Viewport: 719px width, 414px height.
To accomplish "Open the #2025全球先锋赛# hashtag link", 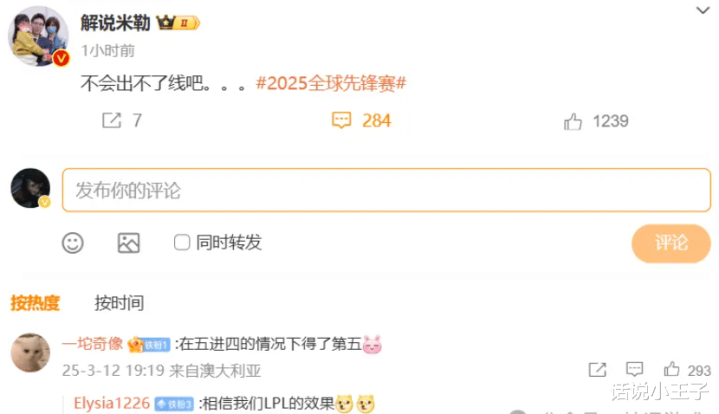I will pyautogui.click(x=331, y=83).
